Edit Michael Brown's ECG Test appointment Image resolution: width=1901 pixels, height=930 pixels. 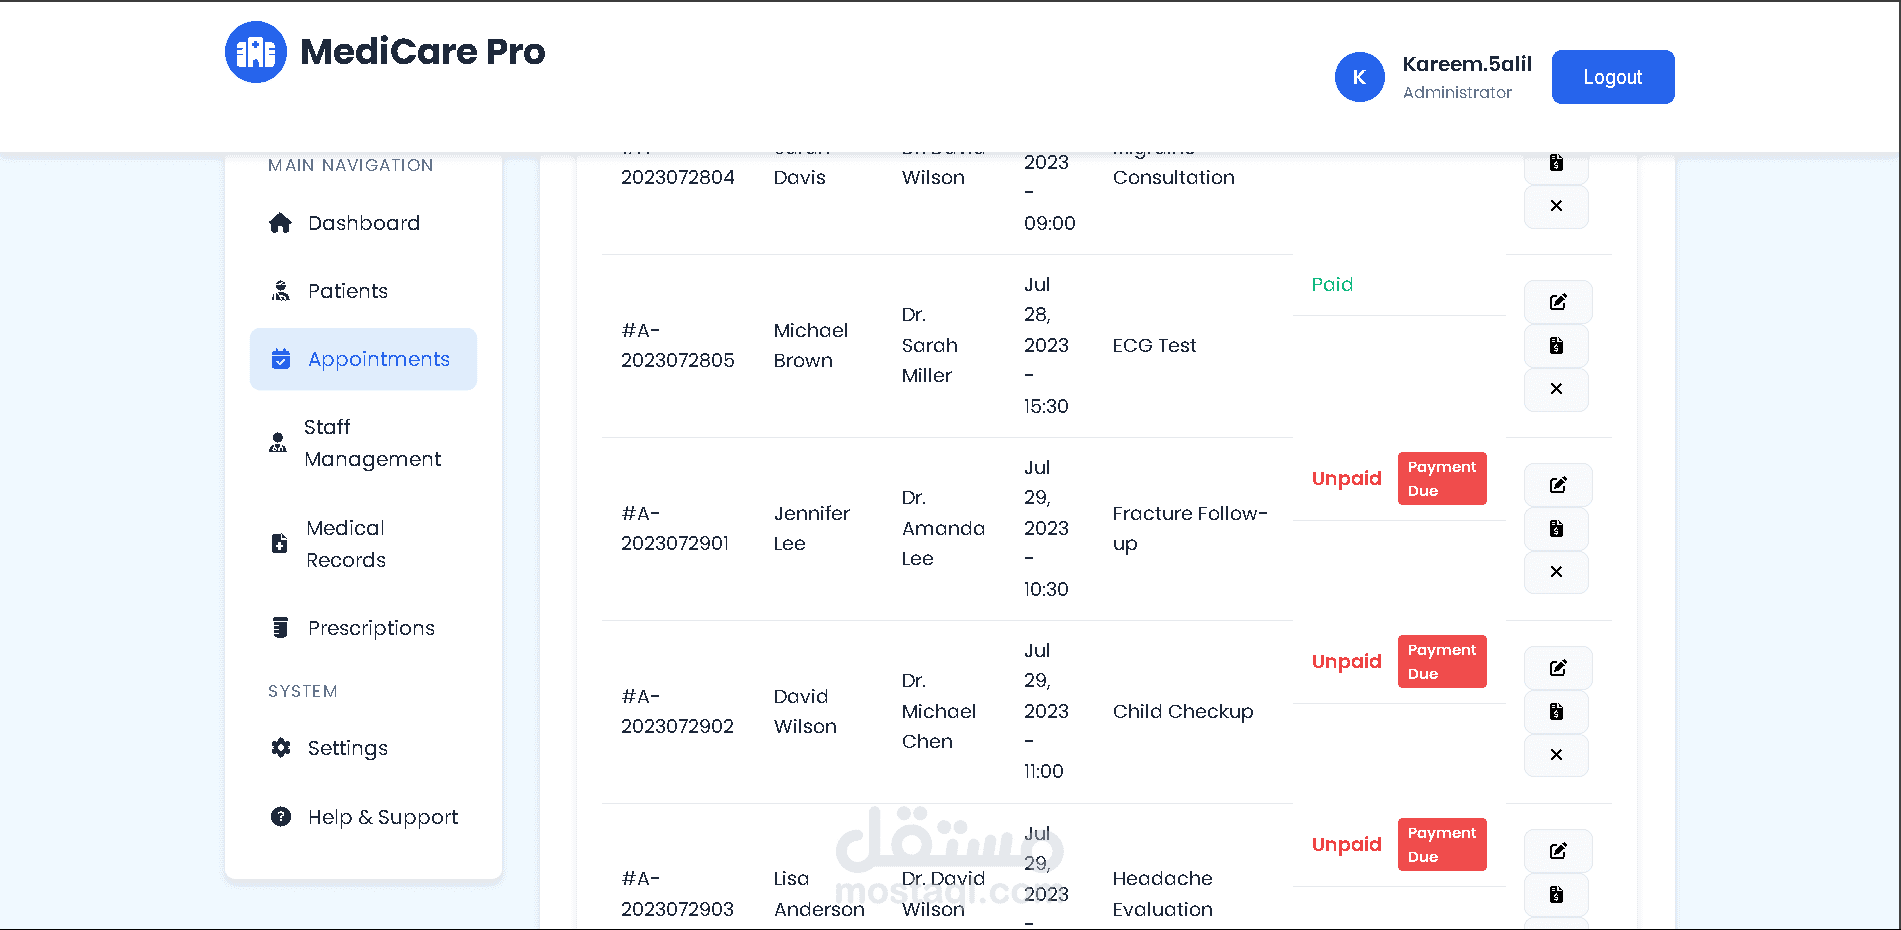[1557, 302]
